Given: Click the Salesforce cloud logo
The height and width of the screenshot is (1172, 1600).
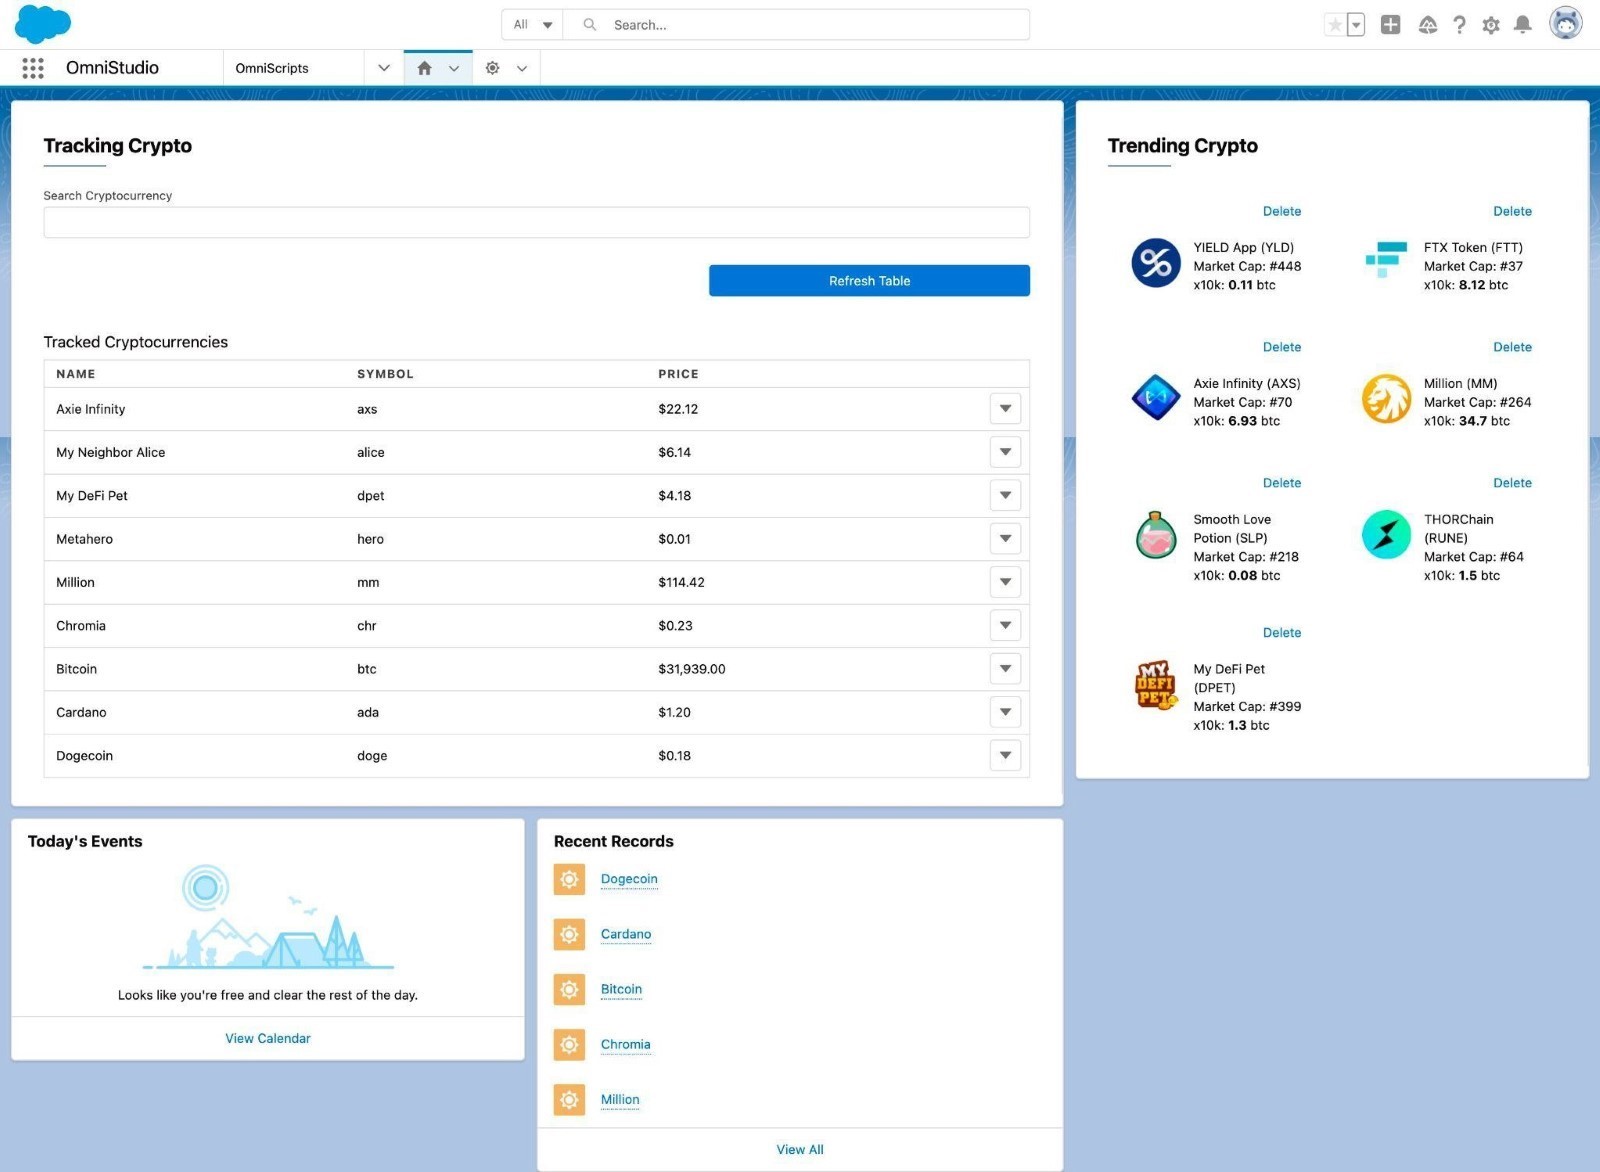Looking at the screenshot, I should click(x=42, y=24).
